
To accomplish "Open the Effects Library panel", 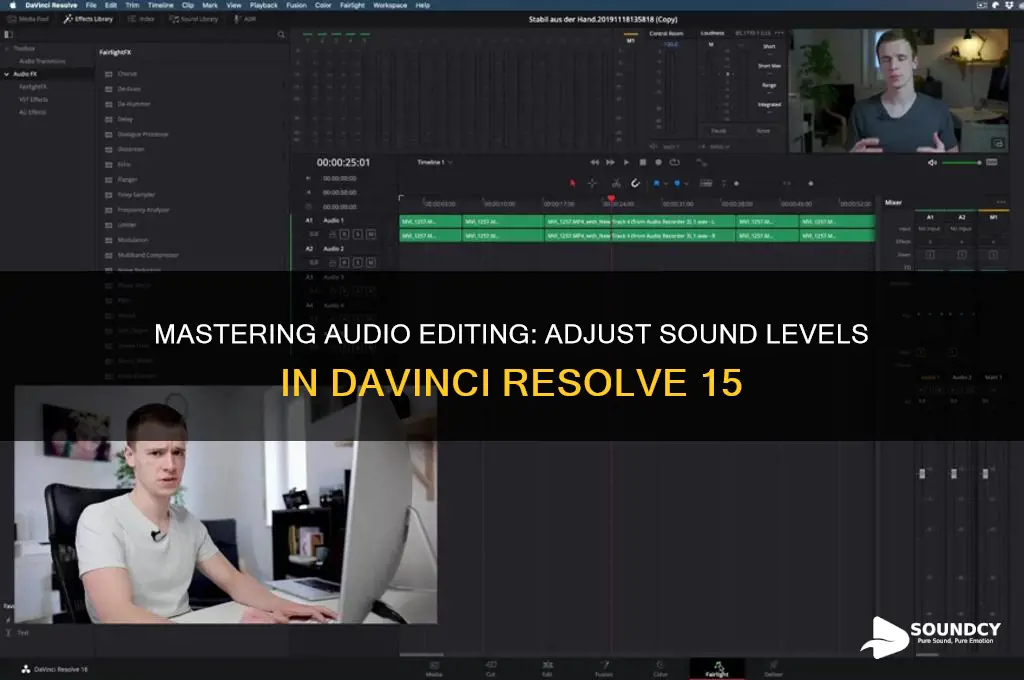I will 88,19.
